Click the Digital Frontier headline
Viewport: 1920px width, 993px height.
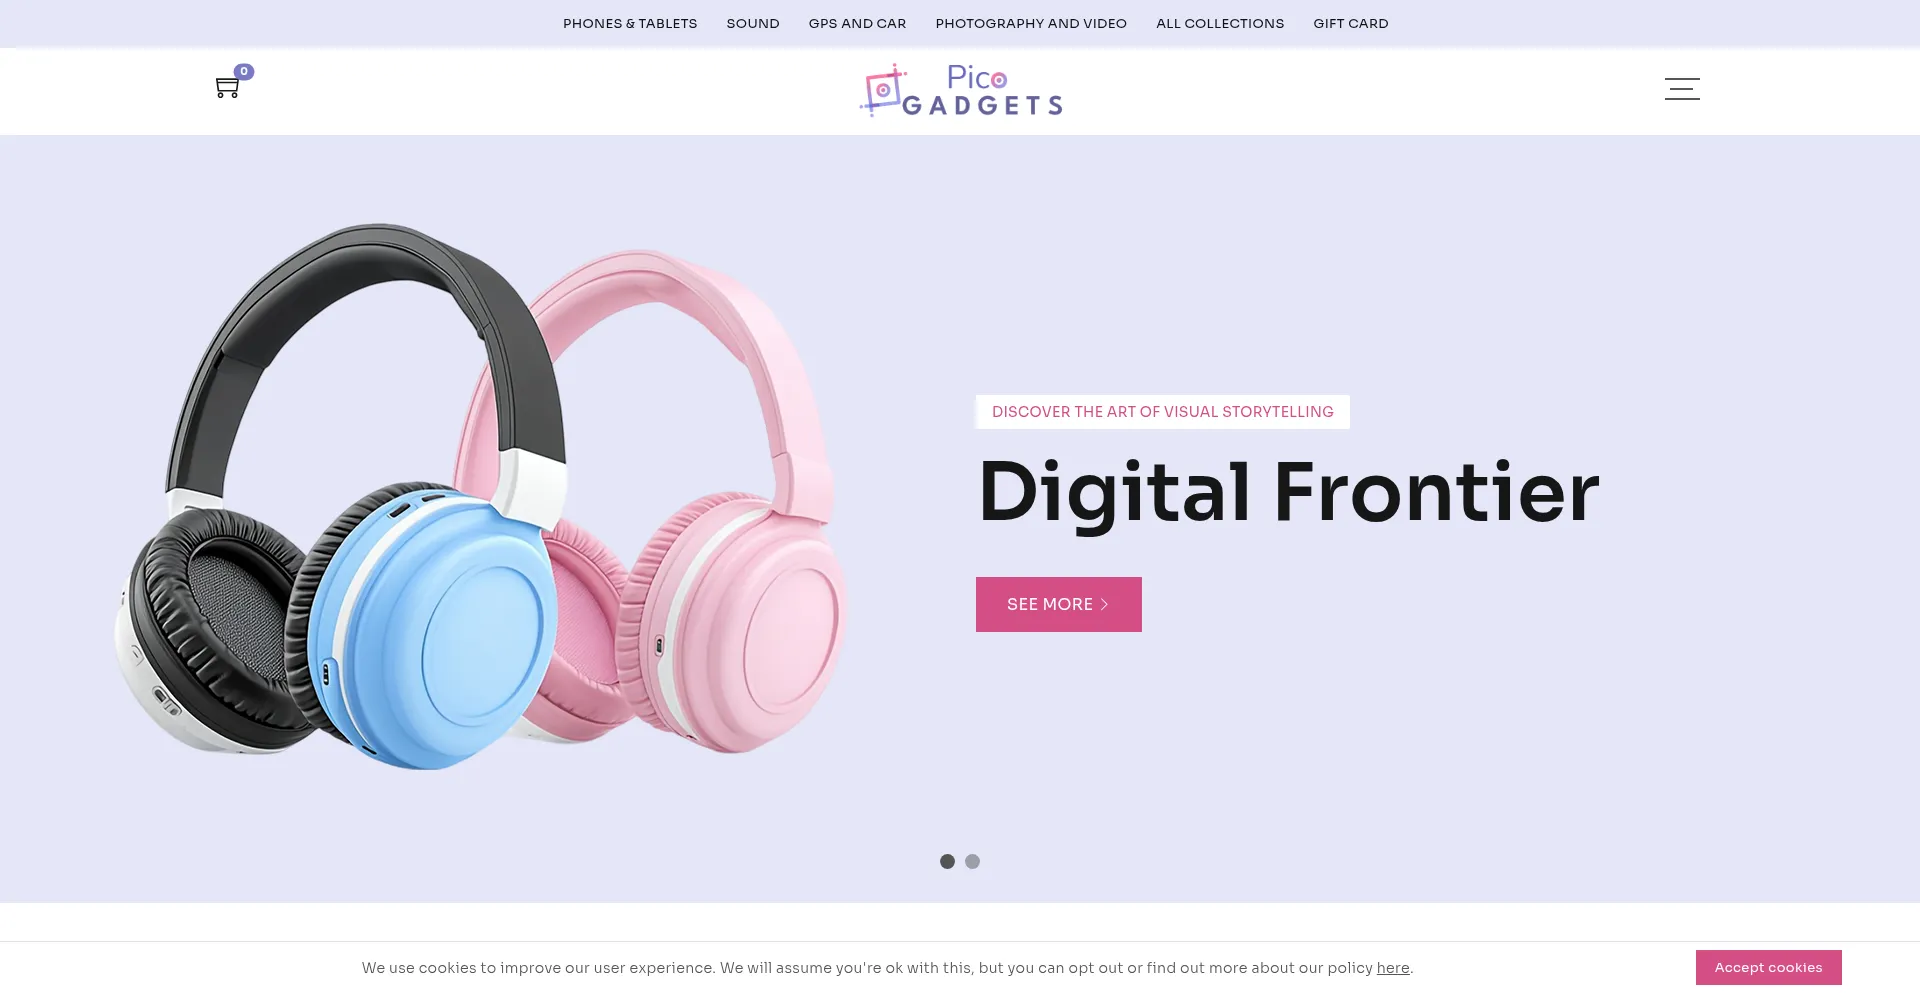click(1288, 492)
